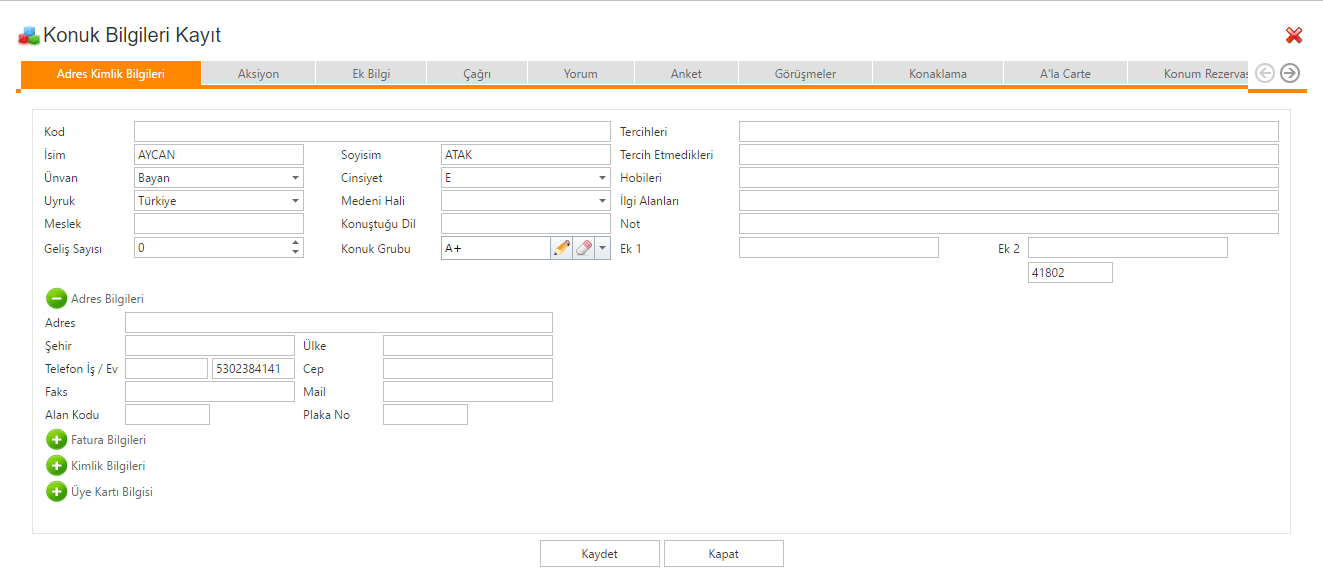This screenshot has width=1323, height=581.
Task: Switch to the Aksiyon tab
Action: [258, 74]
